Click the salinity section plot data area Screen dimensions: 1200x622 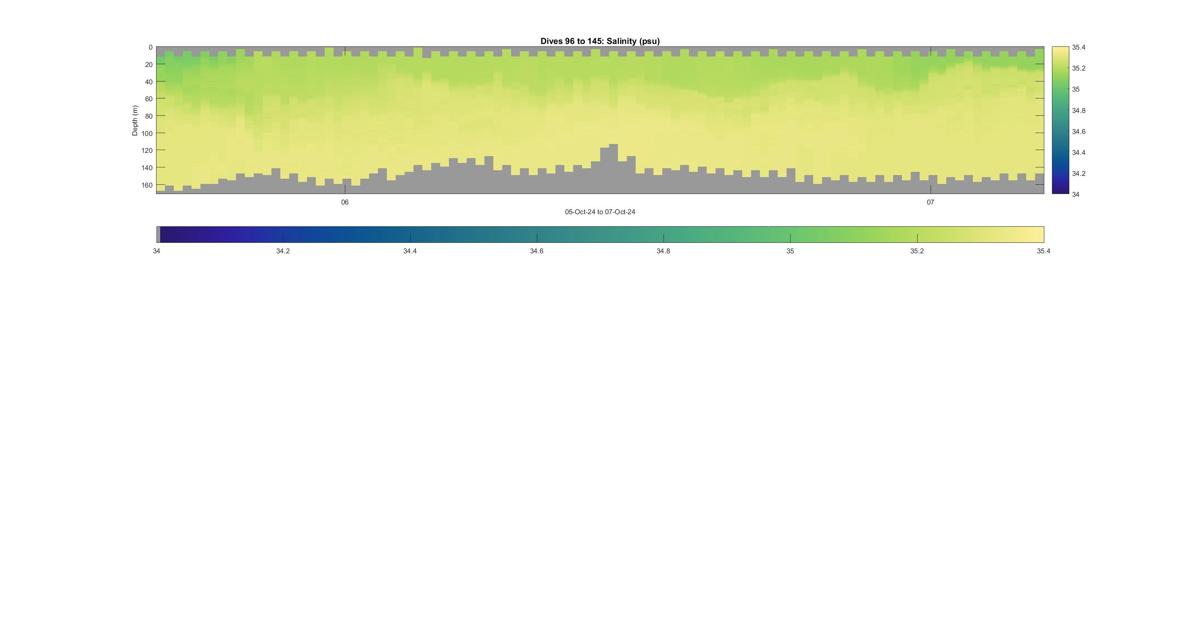tap(600, 120)
